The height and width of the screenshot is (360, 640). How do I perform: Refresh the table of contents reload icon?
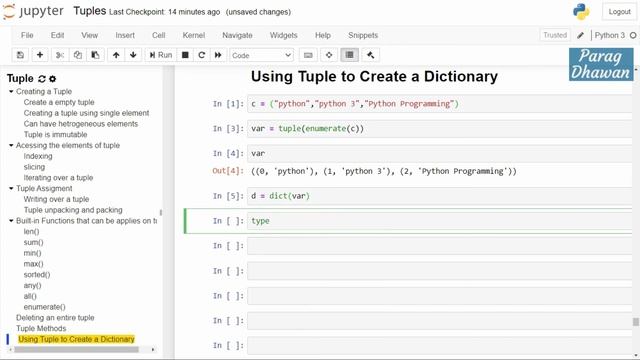point(42,79)
